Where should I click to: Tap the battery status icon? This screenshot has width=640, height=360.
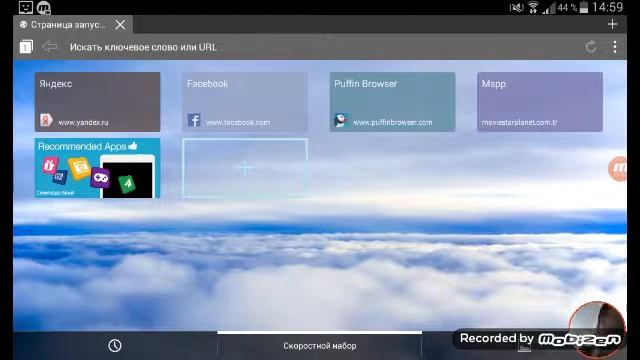point(584,7)
